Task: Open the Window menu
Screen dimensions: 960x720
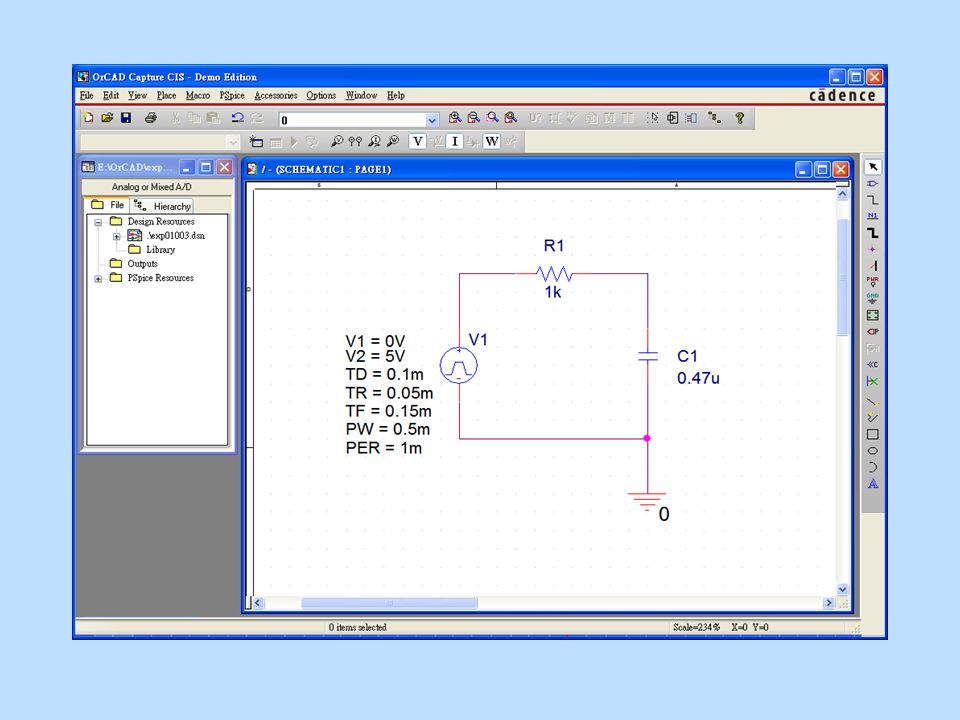Action: pyautogui.click(x=361, y=96)
